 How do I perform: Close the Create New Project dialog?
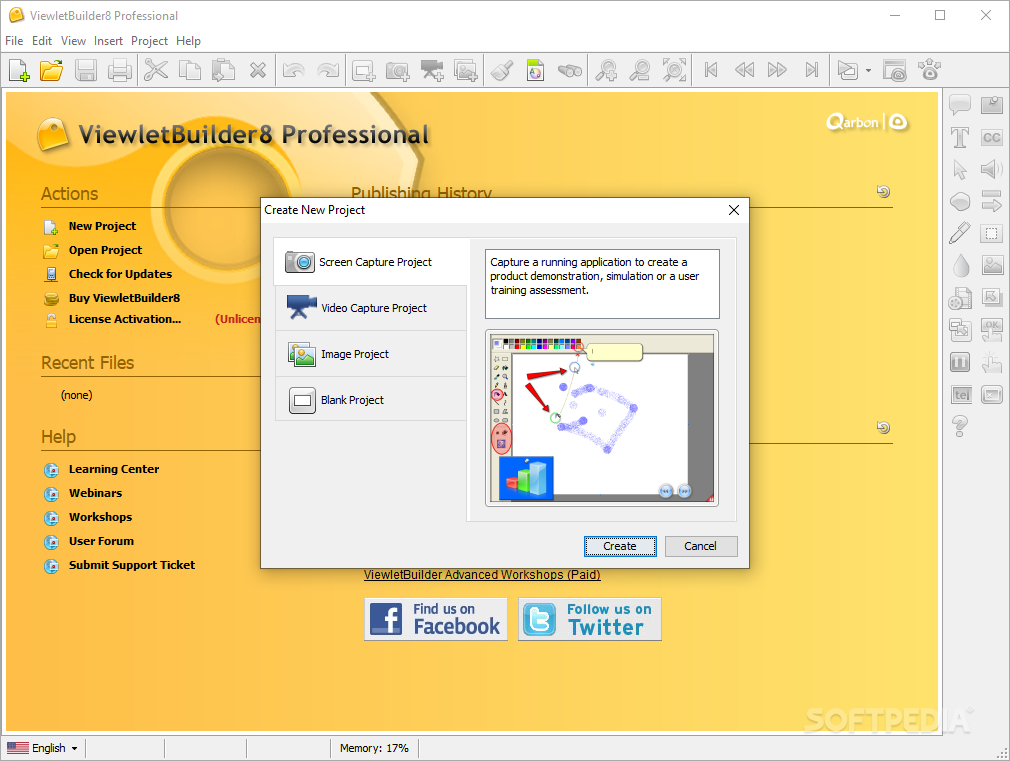click(734, 210)
